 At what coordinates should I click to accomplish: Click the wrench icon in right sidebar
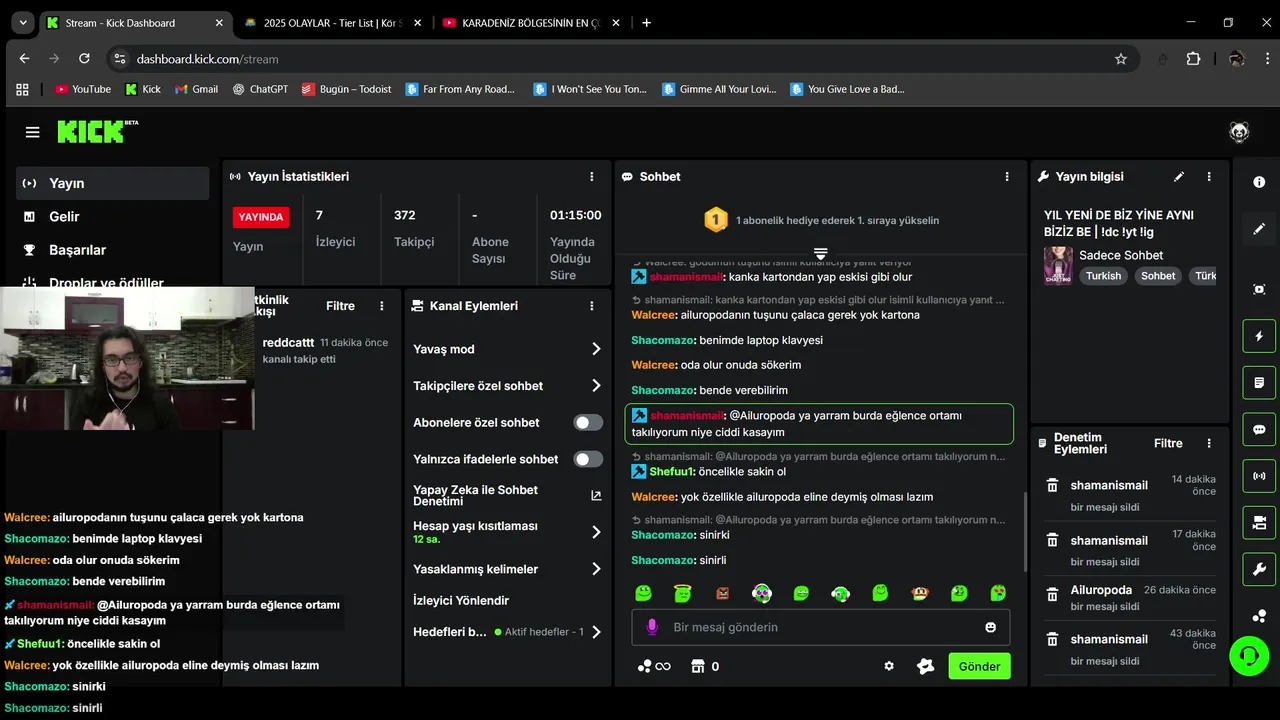click(x=1259, y=570)
